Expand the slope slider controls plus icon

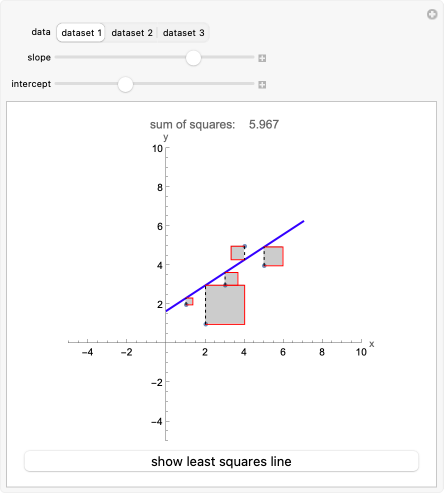[x=262, y=58]
